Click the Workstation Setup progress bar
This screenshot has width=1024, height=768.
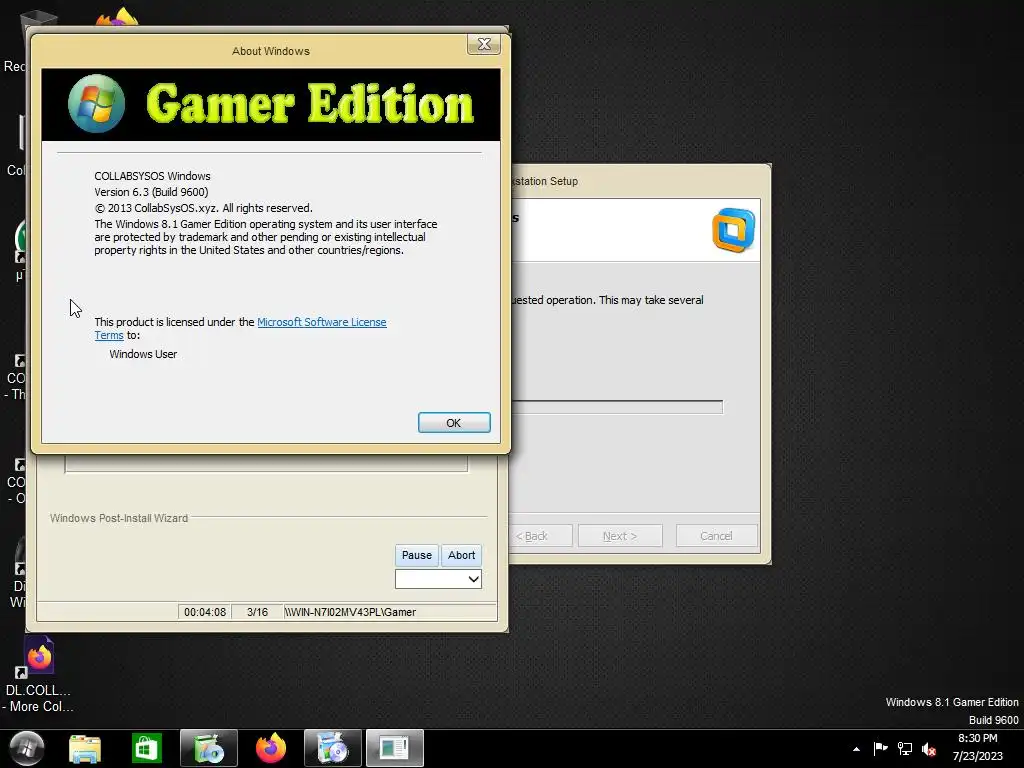(616, 407)
